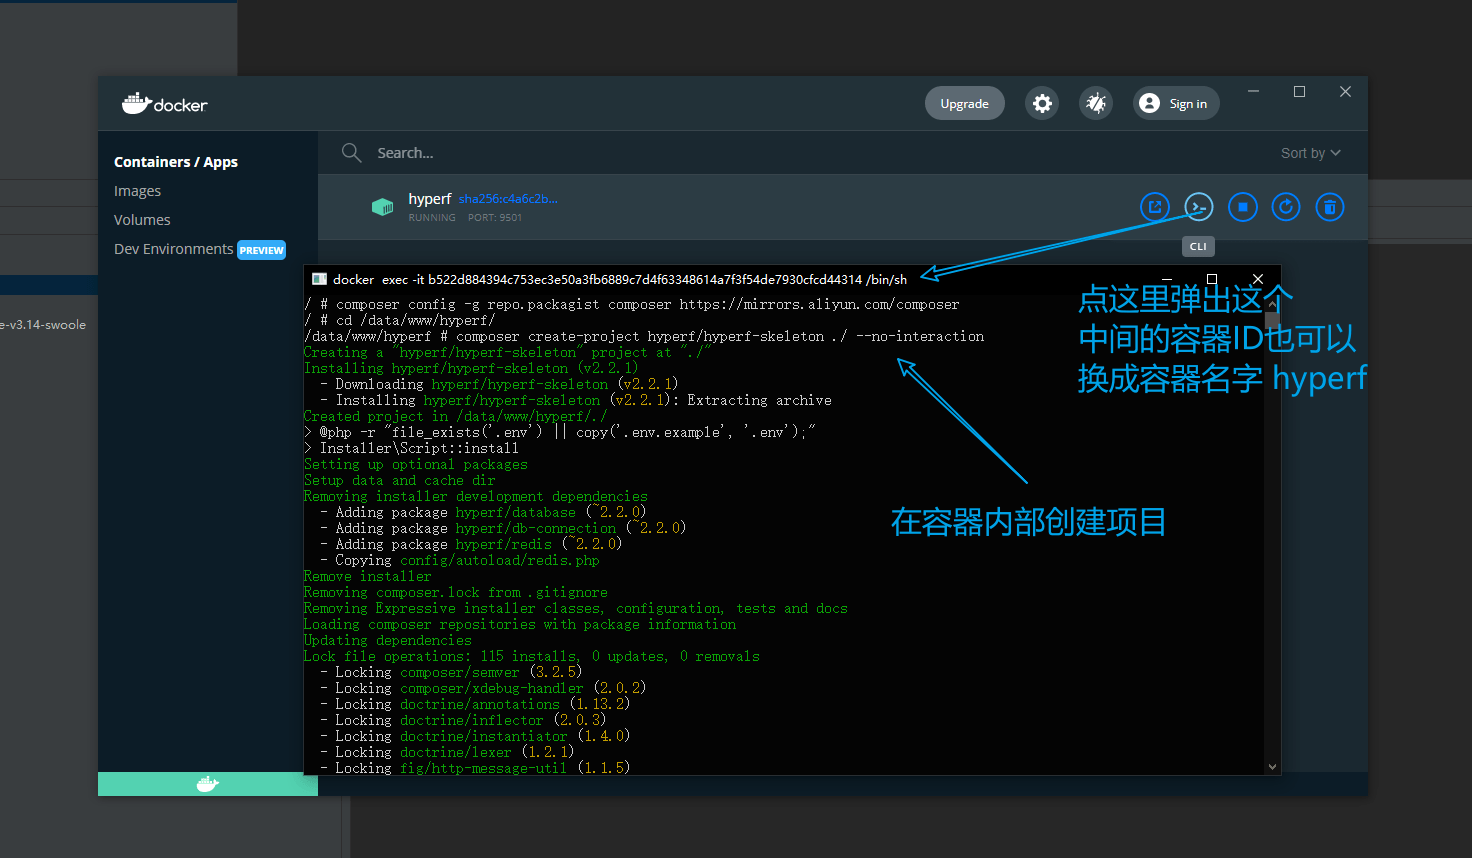Click the PORT: 9501 text
1472x858 pixels.
coord(495,217)
